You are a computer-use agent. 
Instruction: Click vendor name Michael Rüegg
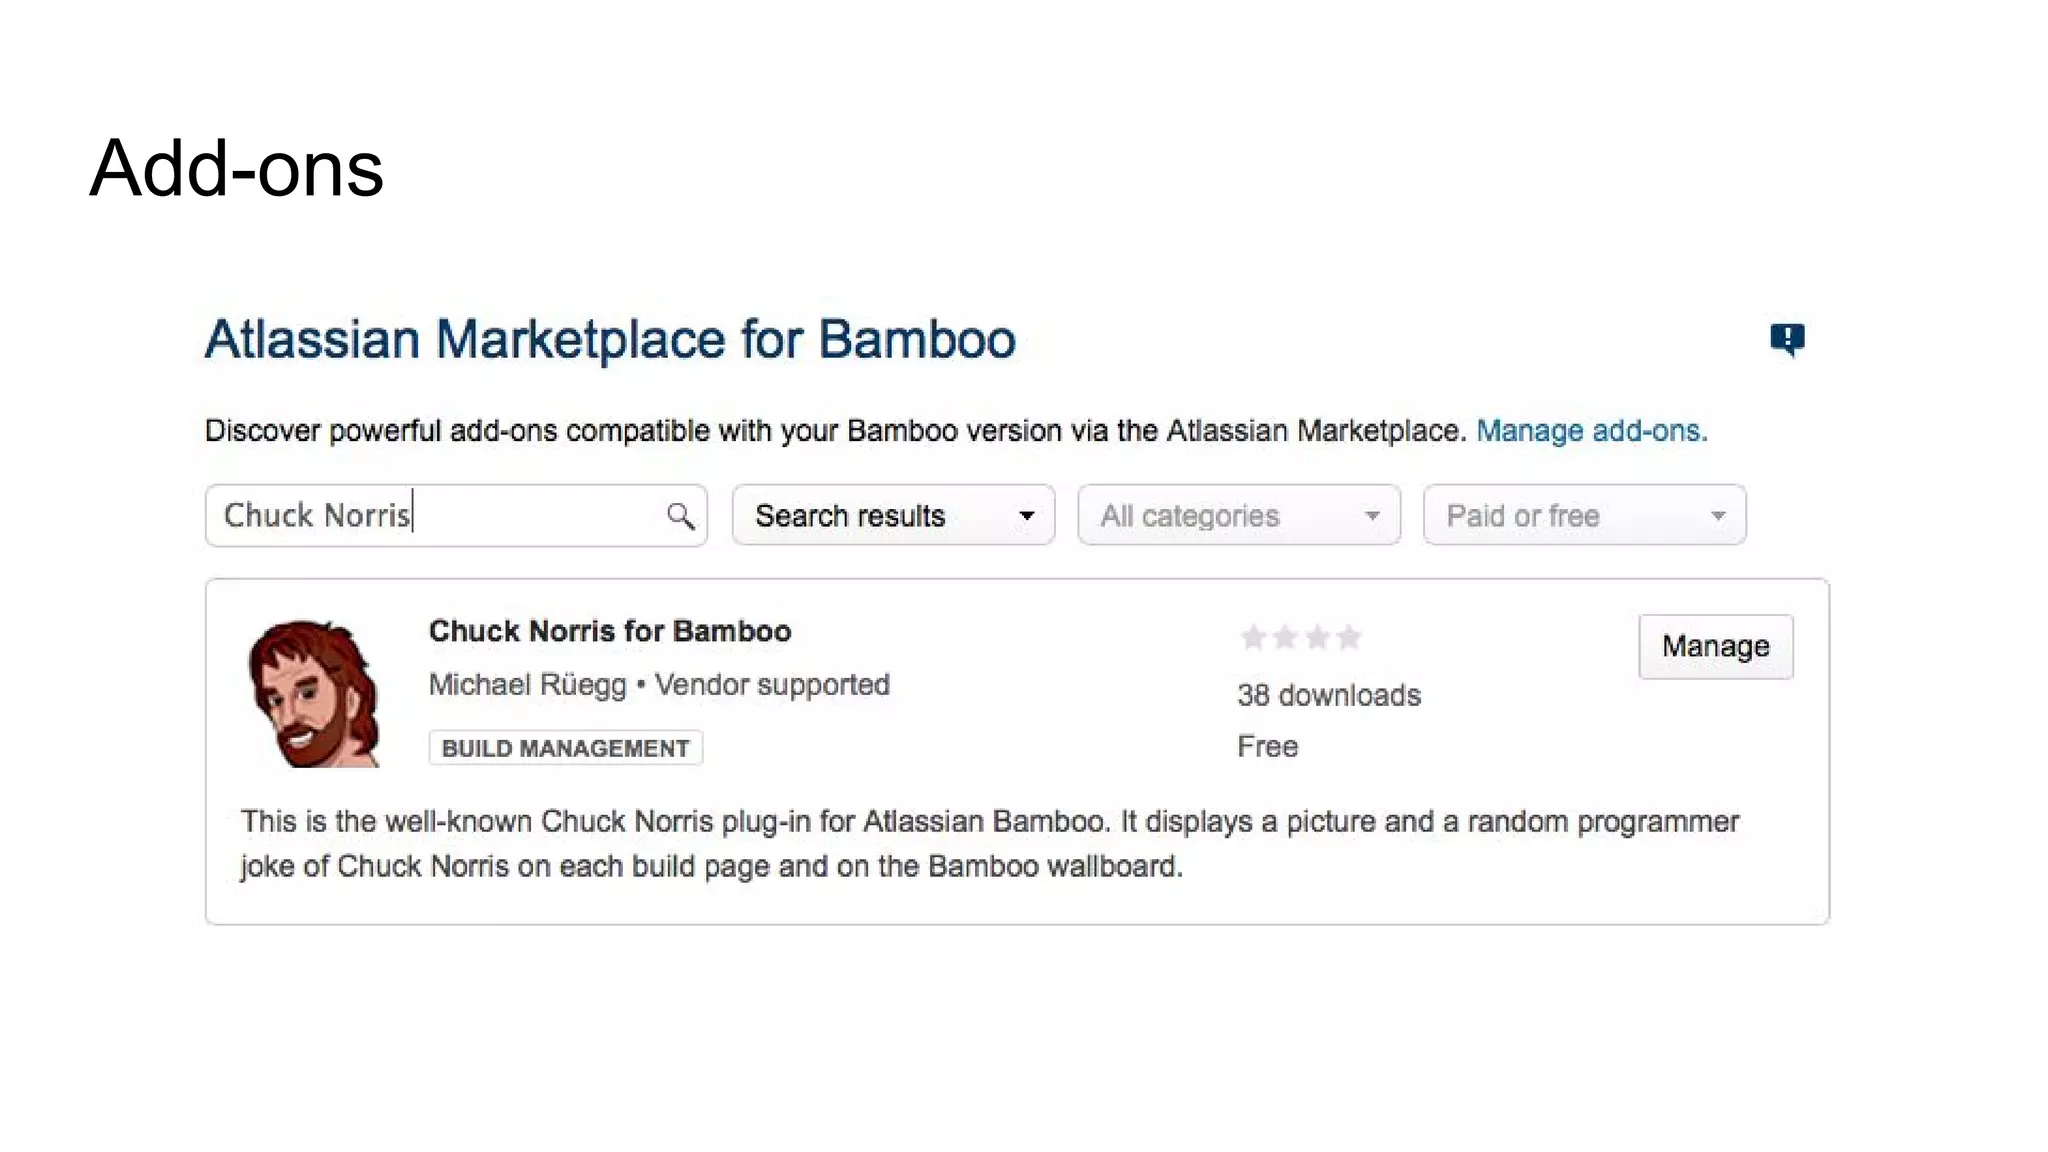tap(527, 685)
